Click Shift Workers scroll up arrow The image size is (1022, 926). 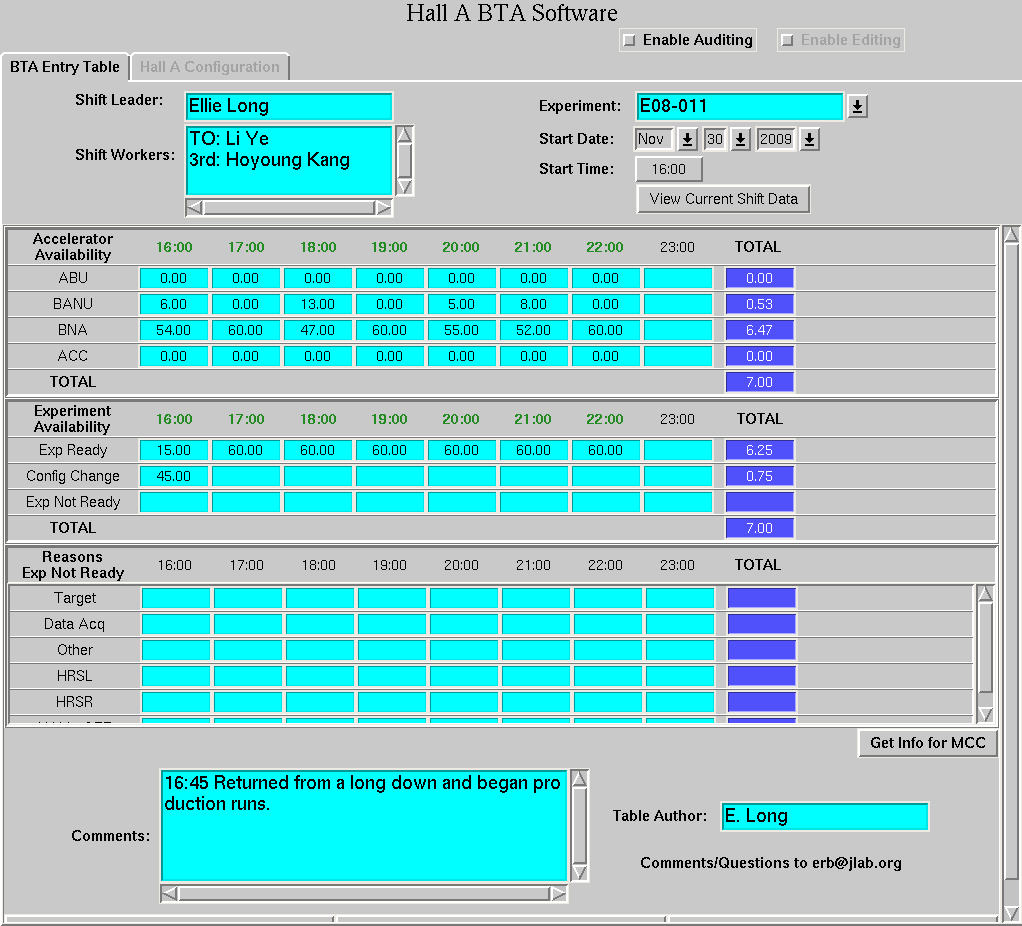tap(404, 135)
